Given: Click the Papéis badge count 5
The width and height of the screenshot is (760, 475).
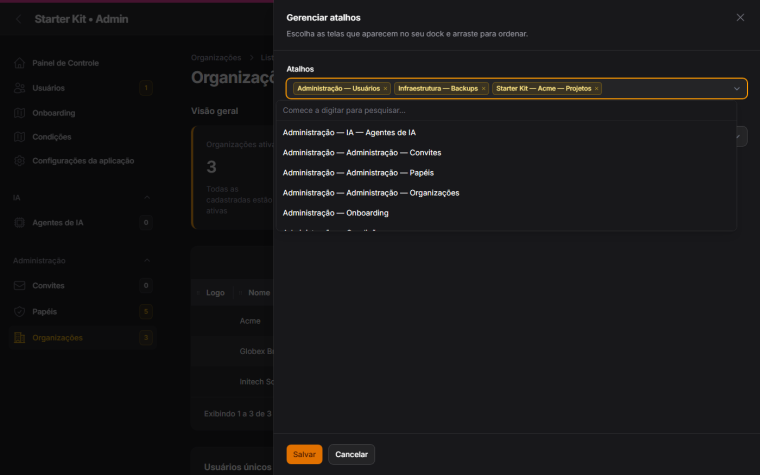Looking at the screenshot, I should pos(146,312).
